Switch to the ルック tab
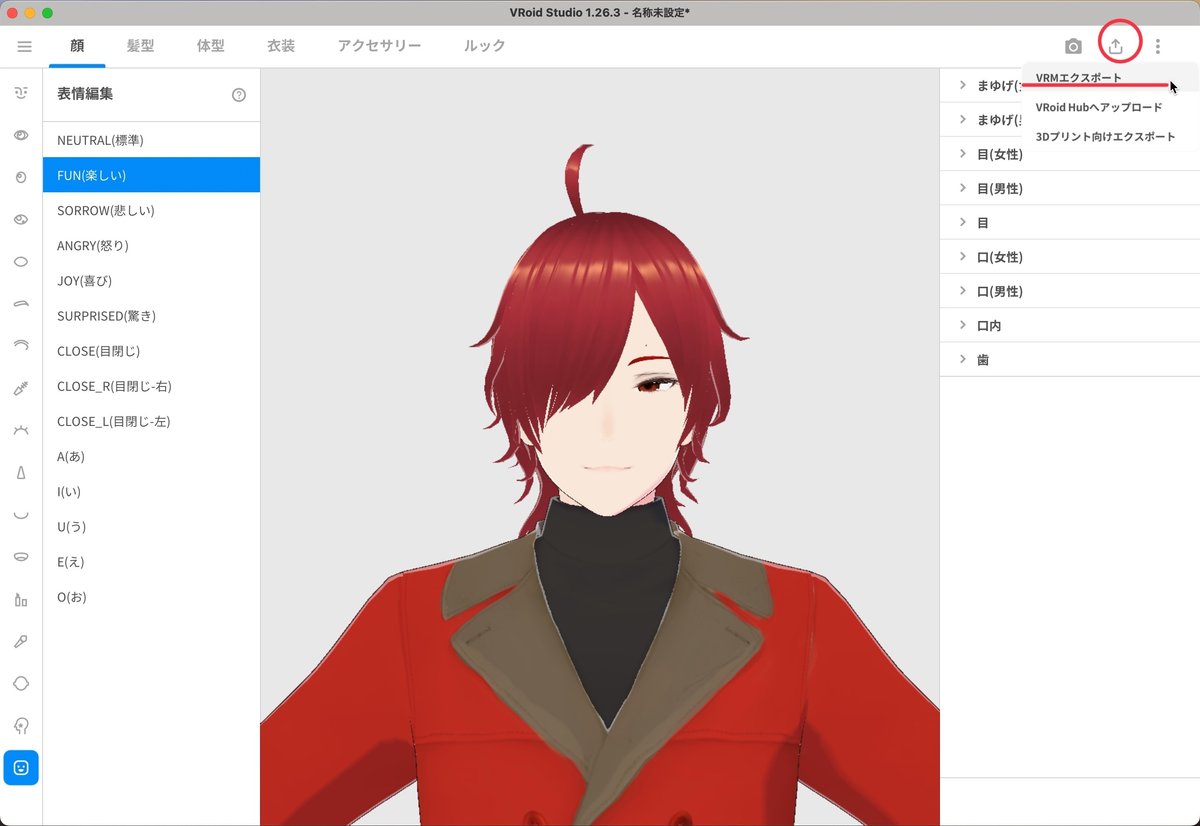This screenshot has width=1200, height=826. 483,45
